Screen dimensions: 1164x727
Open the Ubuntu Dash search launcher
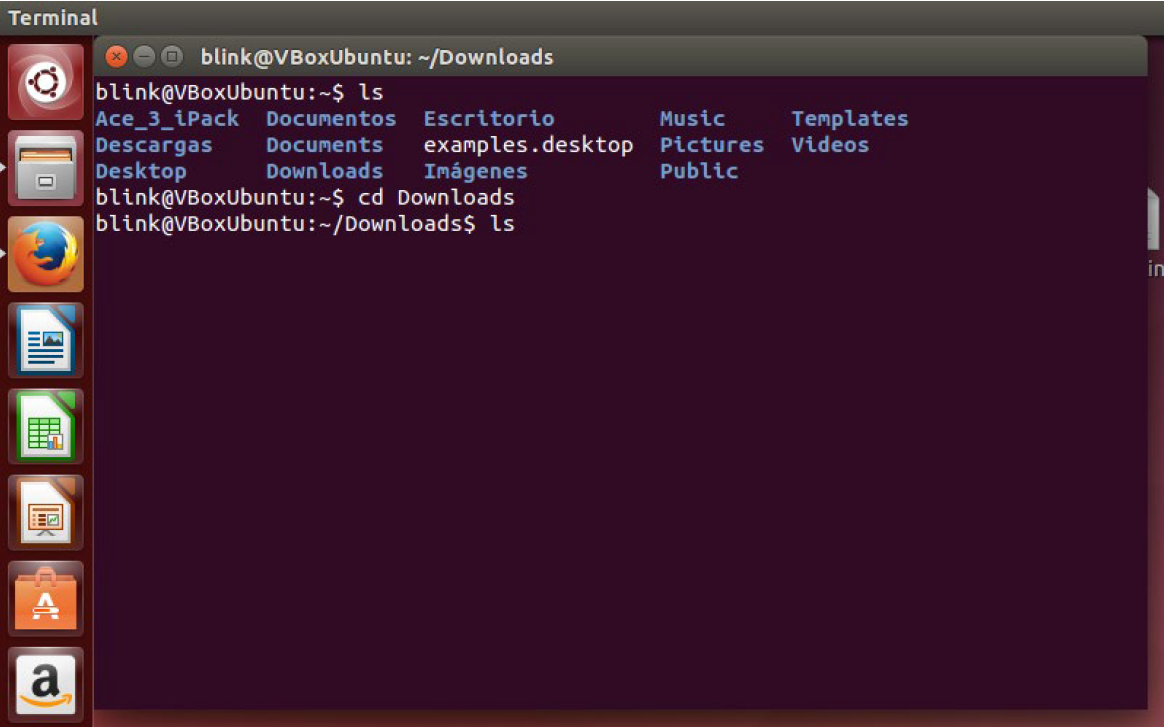(x=45, y=83)
